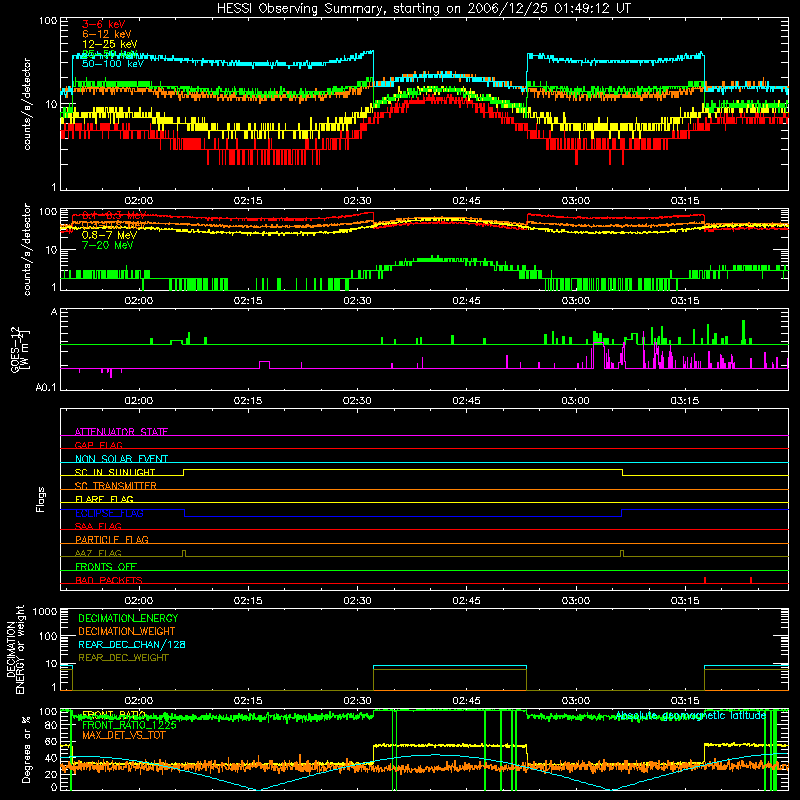Click the FRONTS_OFF flag label
This screenshot has height=800, width=800.
click(x=106, y=566)
